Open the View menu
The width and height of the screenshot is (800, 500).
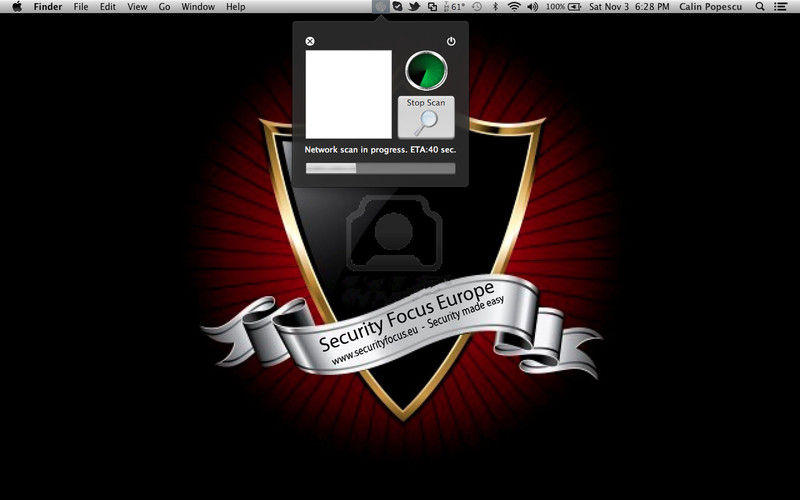(137, 7)
